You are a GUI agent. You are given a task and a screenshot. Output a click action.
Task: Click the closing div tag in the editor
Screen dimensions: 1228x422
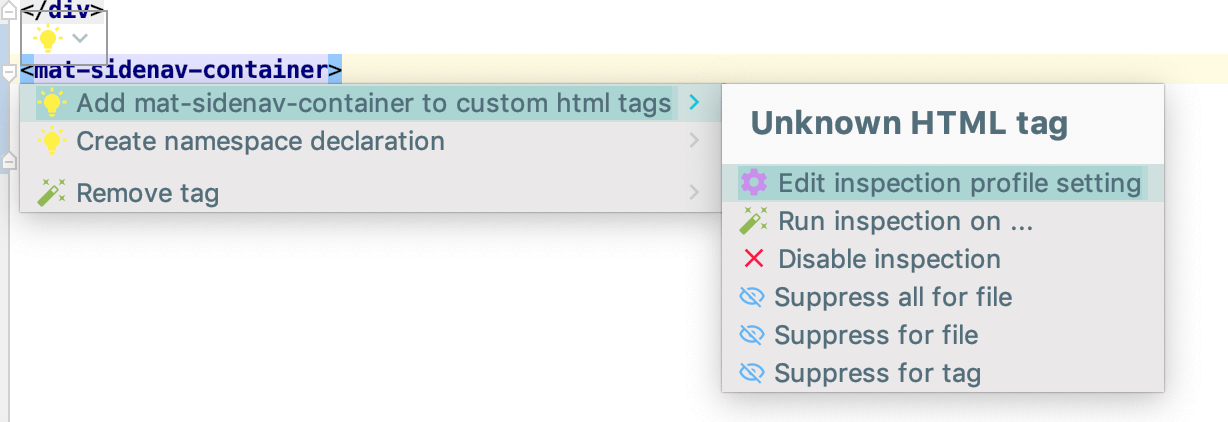coord(63,10)
